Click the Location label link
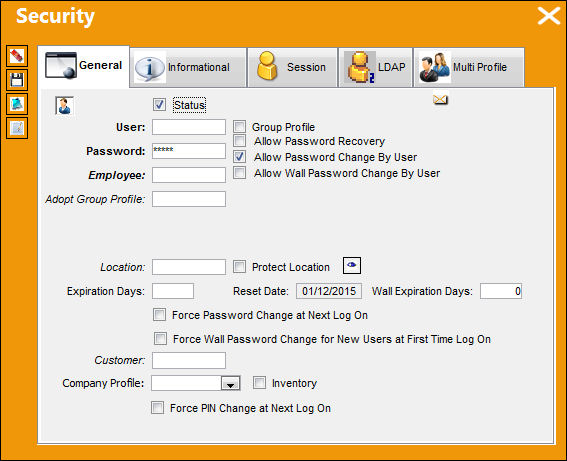Image resolution: width=567 pixels, height=461 pixels. 123,267
